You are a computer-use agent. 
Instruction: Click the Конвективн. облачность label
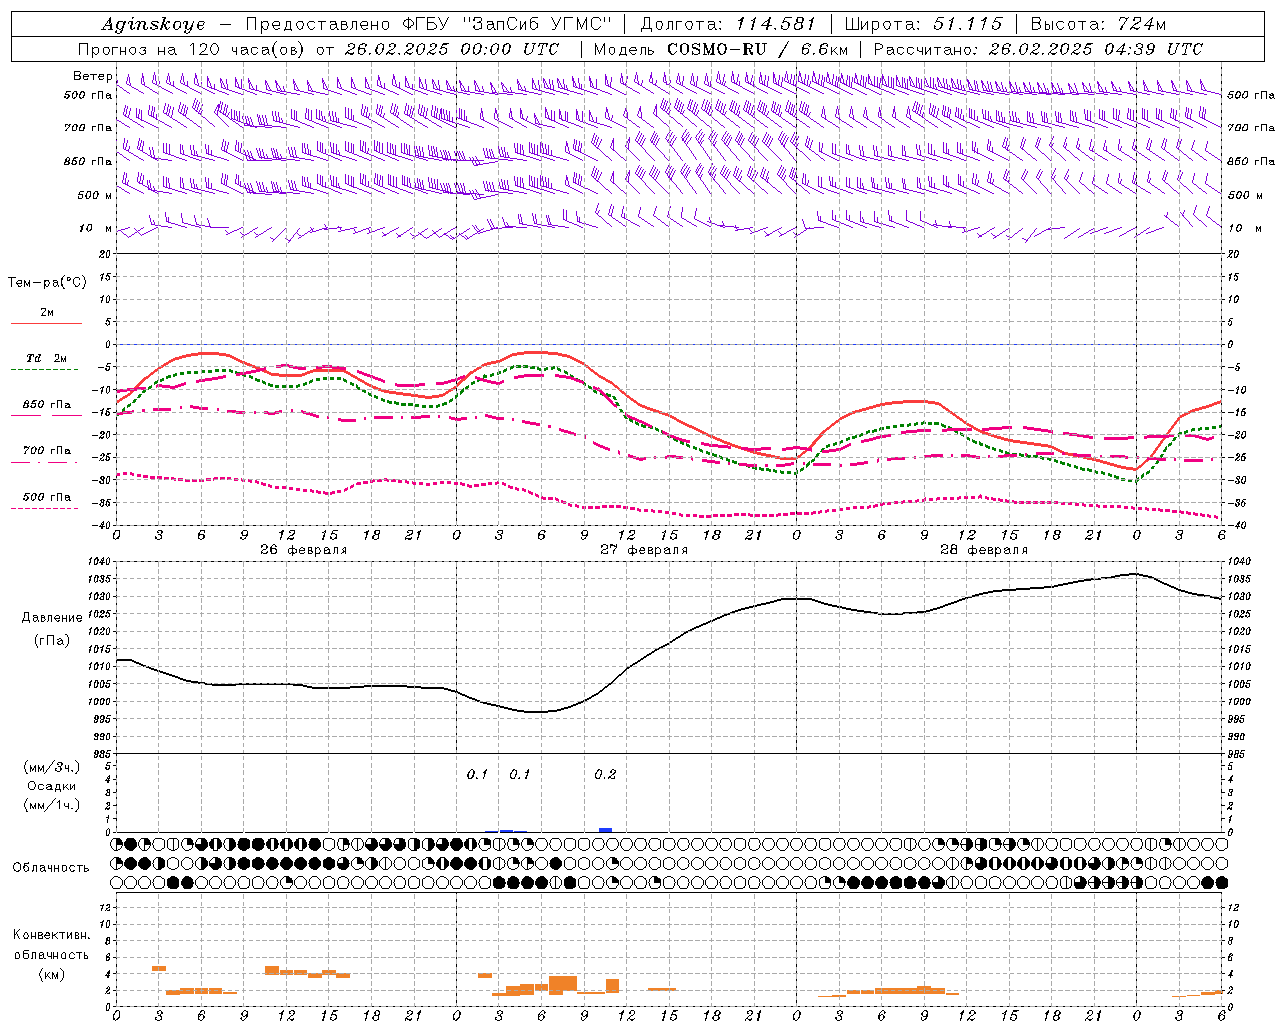pyautogui.click(x=51, y=954)
